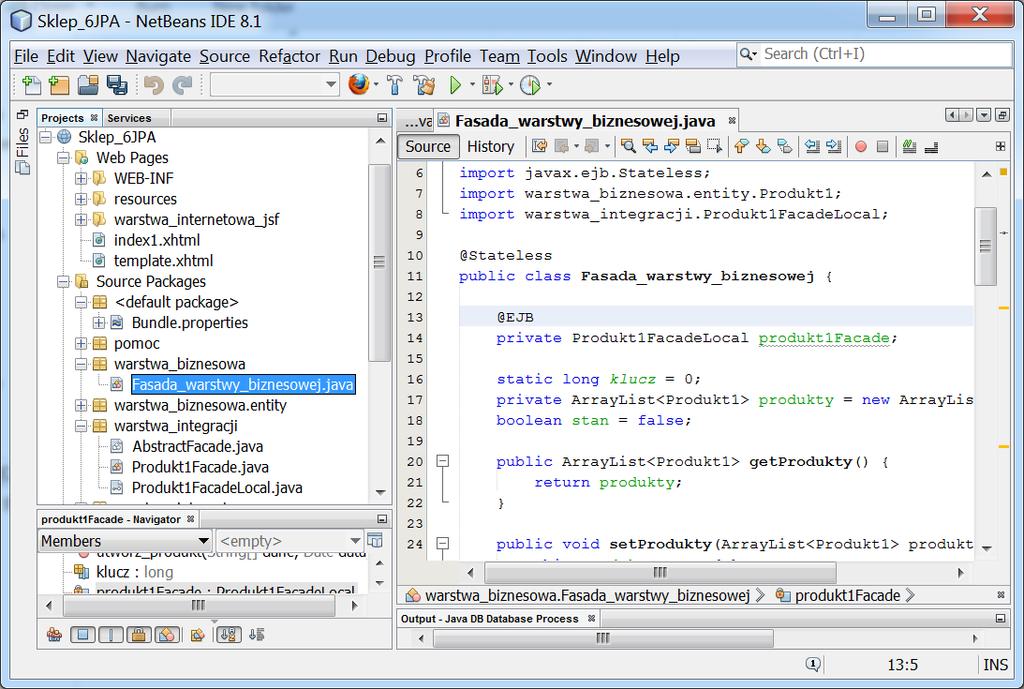Select Produkt1Facade.java in project tree
Viewport: 1024px width, 689px height.
click(200, 467)
